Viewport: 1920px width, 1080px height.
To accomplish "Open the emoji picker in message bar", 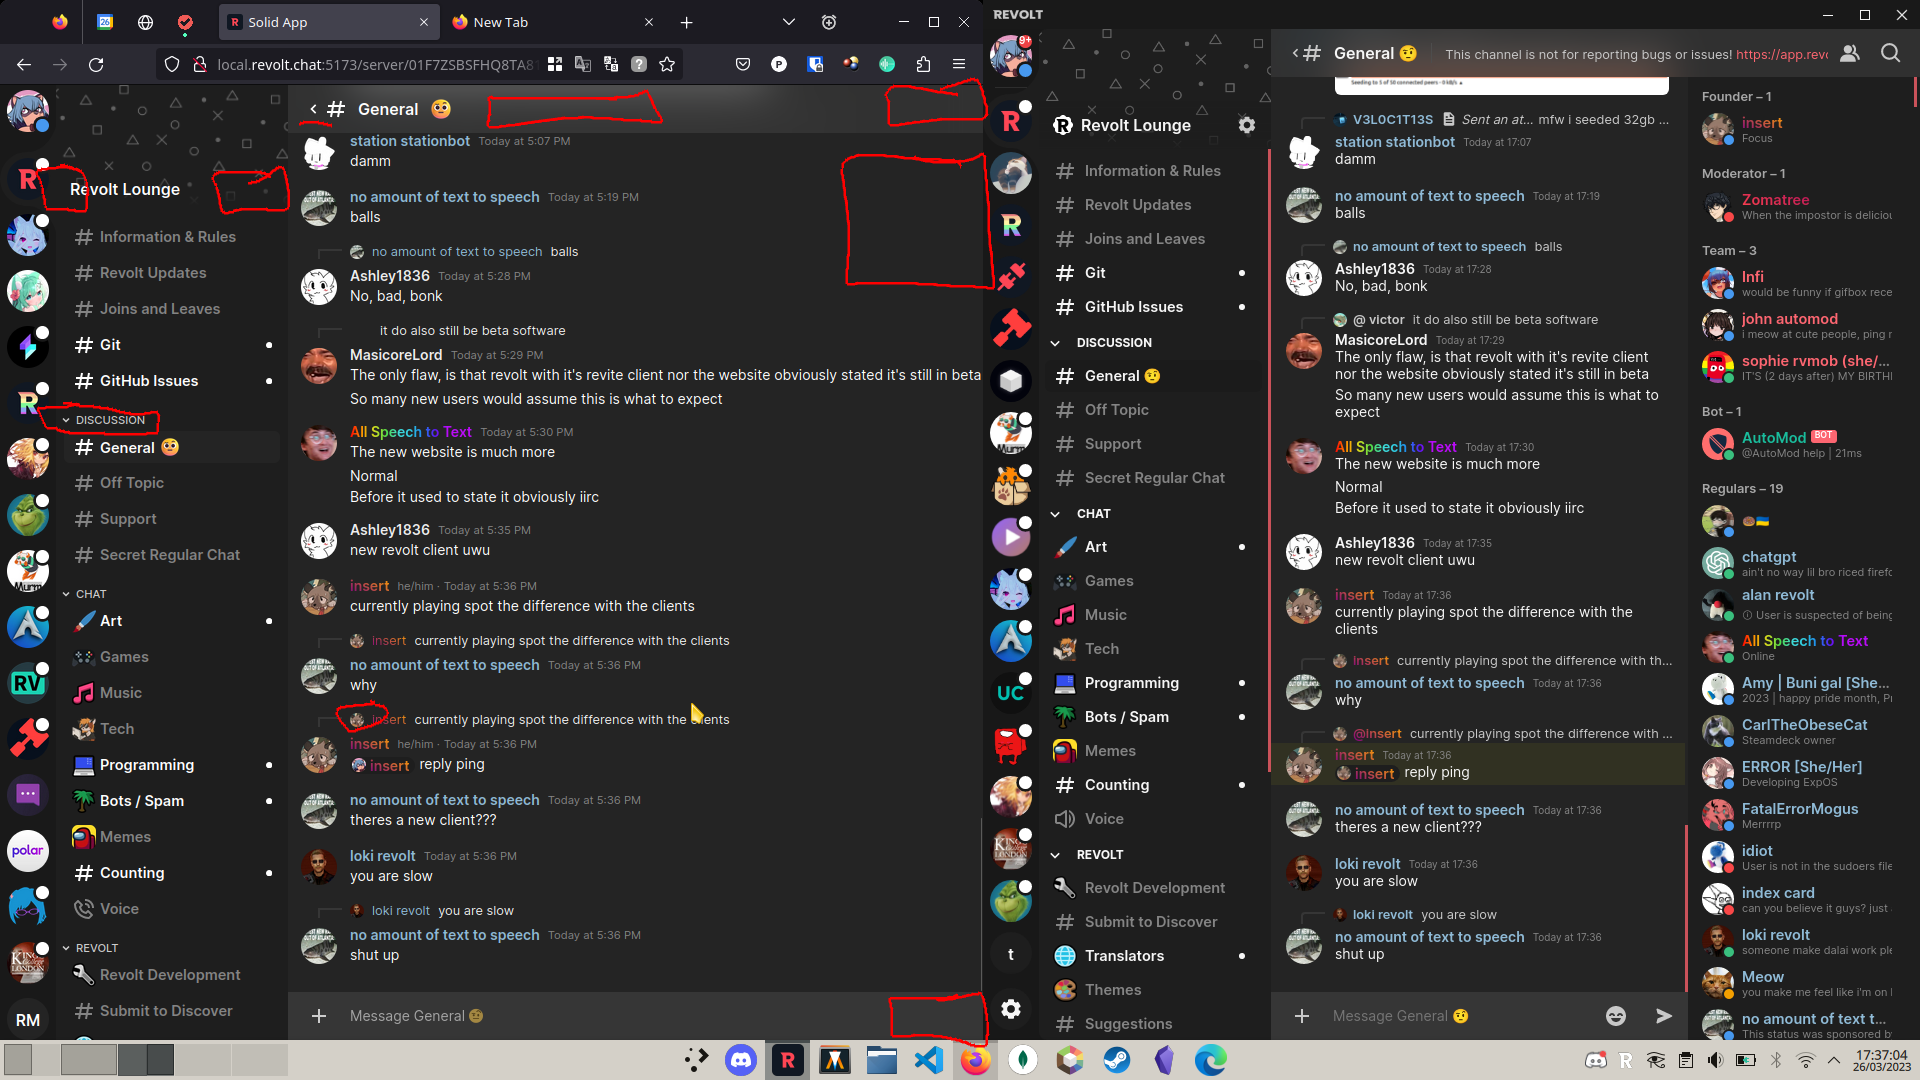I will click(x=1616, y=1016).
